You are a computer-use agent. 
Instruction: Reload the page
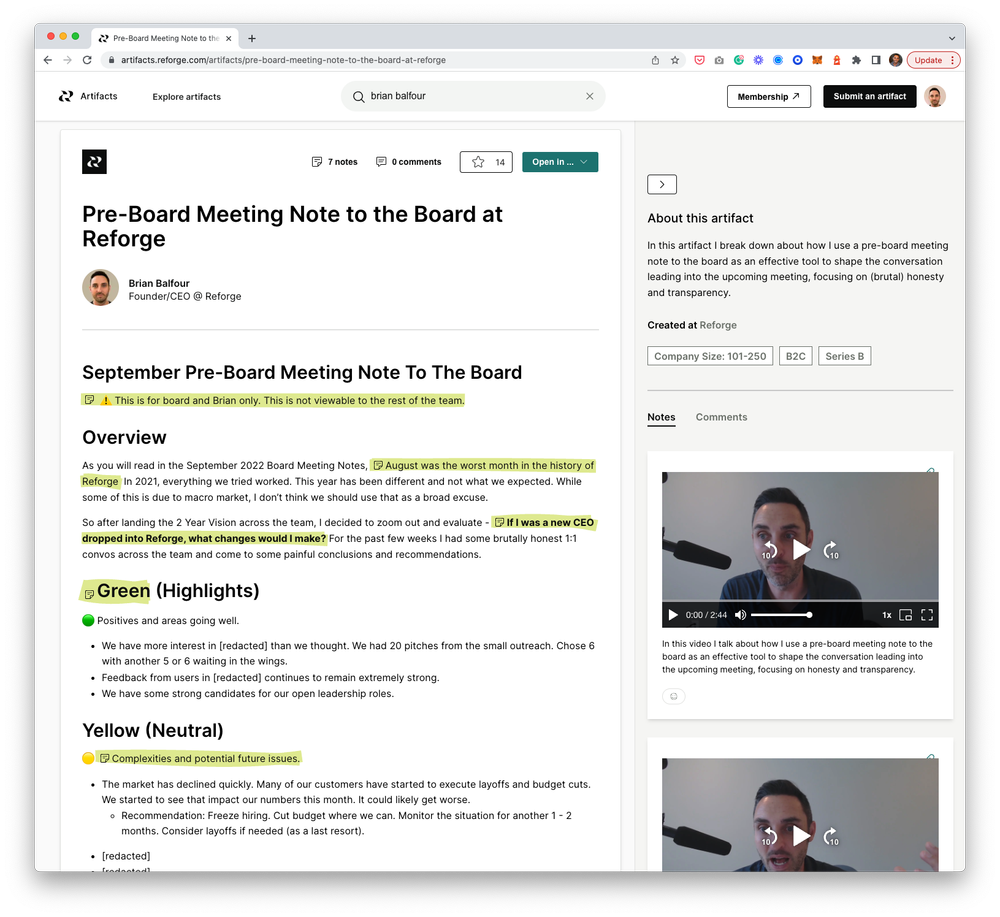pyautogui.click(x=87, y=60)
